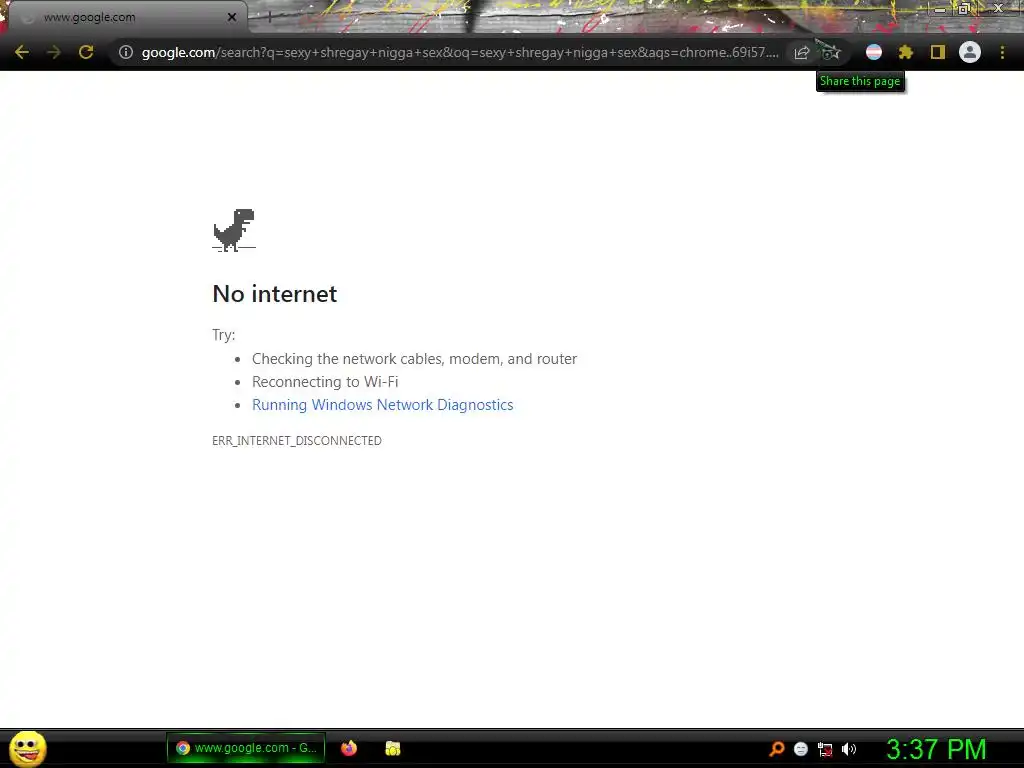Screen dimensions: 1024x768
Task: View site information icon in address bar
Action: [125, 52]
